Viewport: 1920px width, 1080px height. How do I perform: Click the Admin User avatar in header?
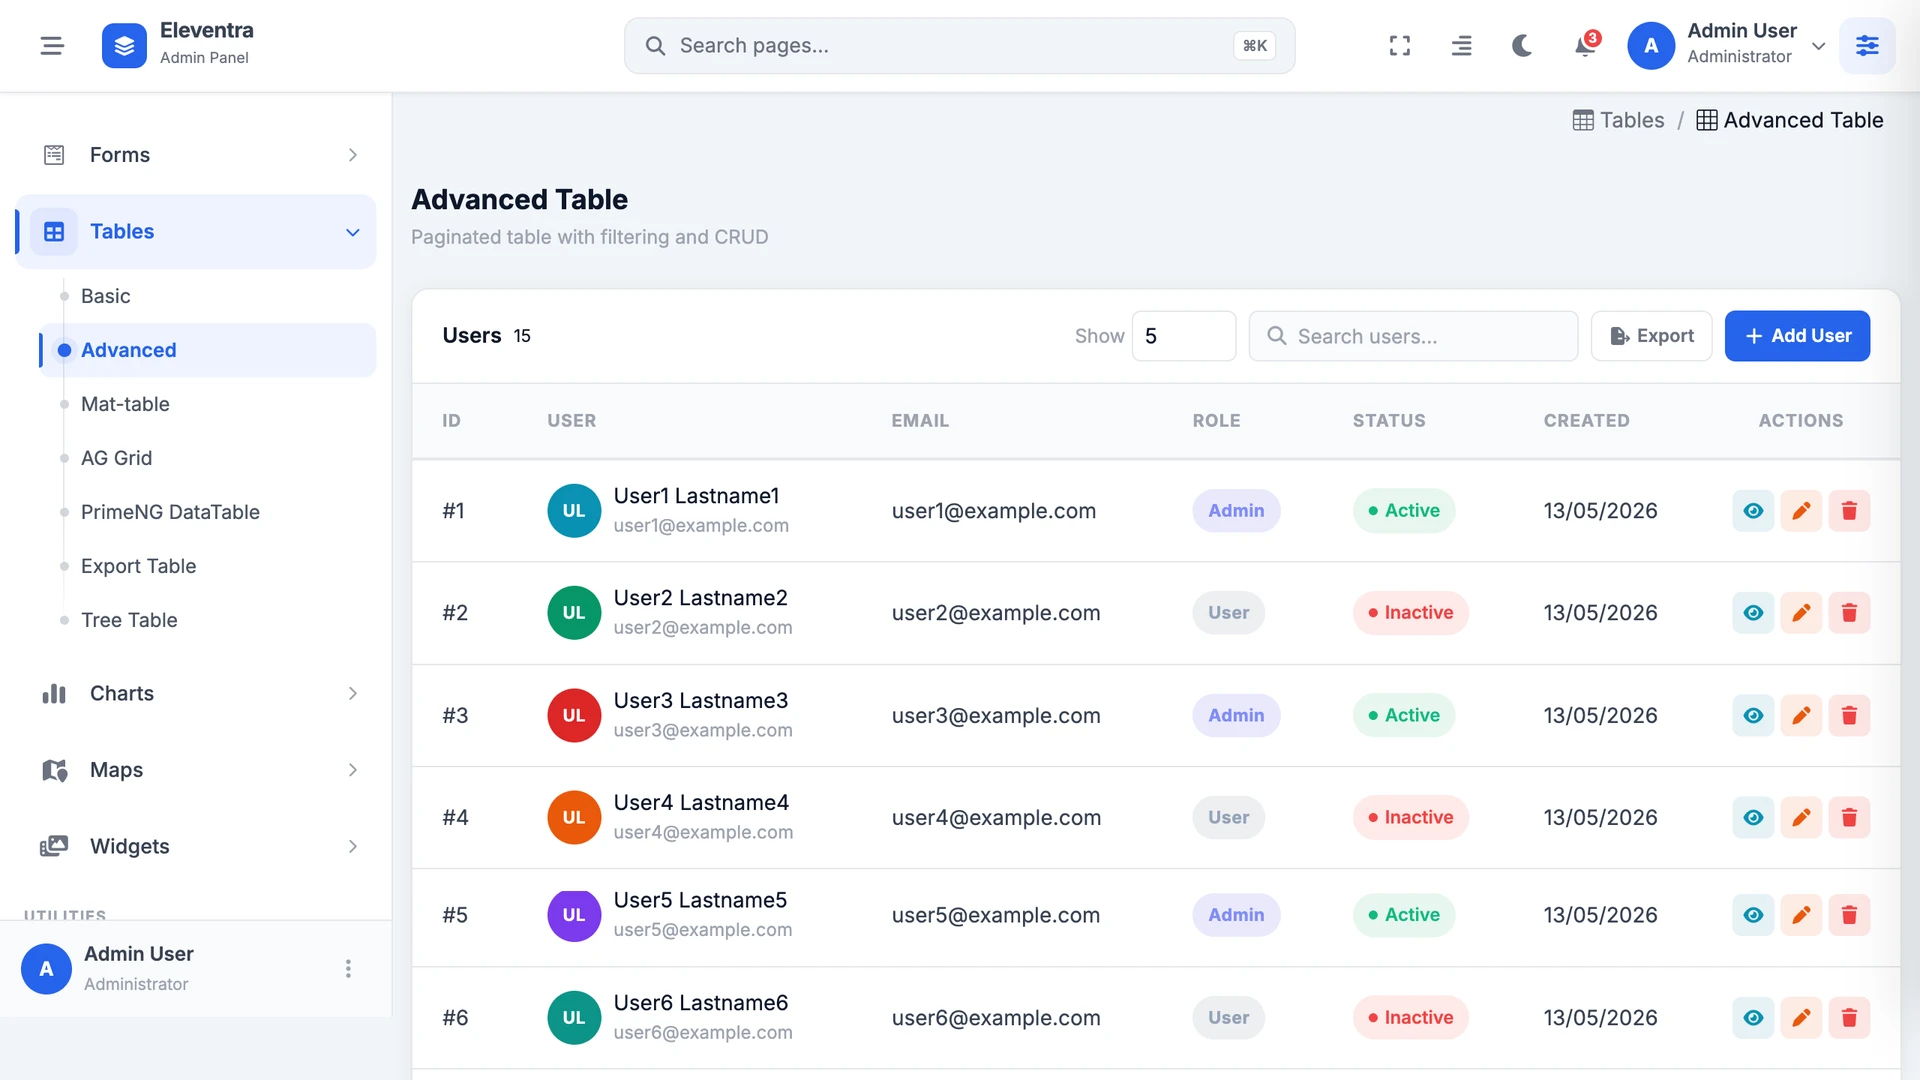pyautogui.click(x=1651, y=46)
